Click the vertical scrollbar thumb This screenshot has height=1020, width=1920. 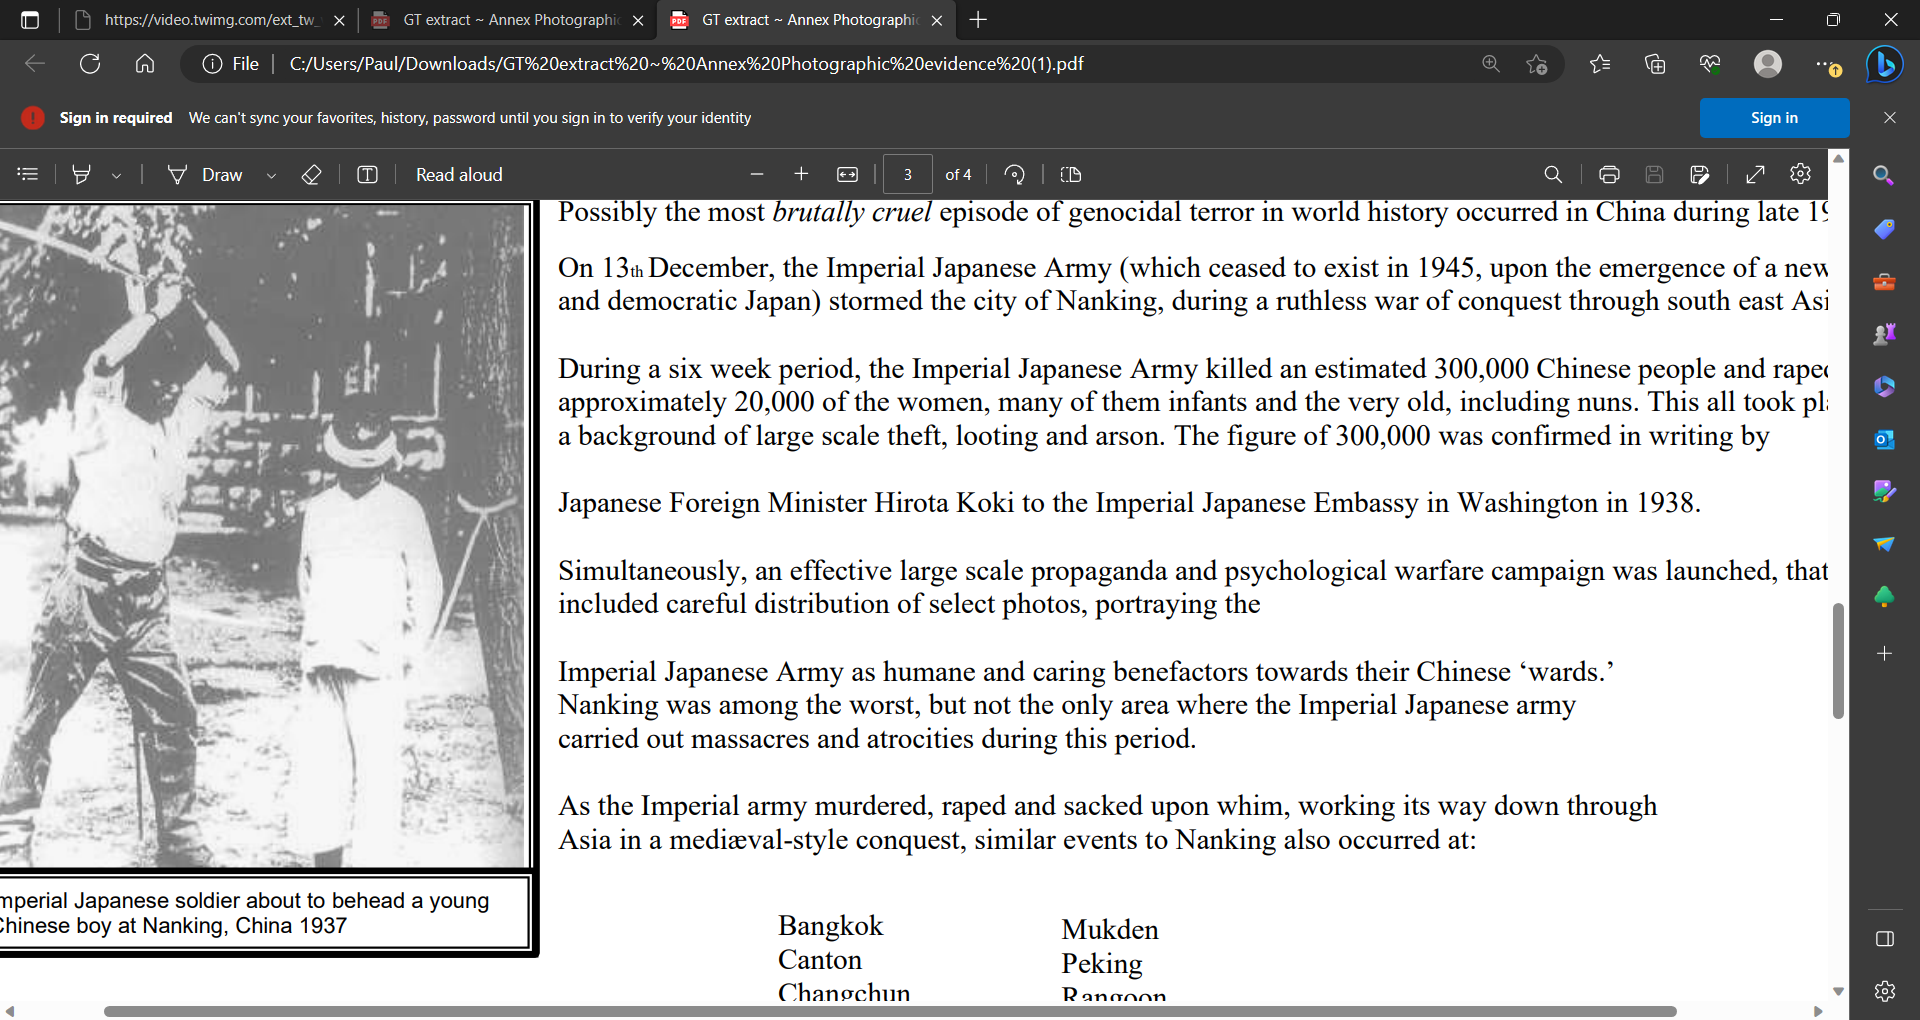point(1838,661)
